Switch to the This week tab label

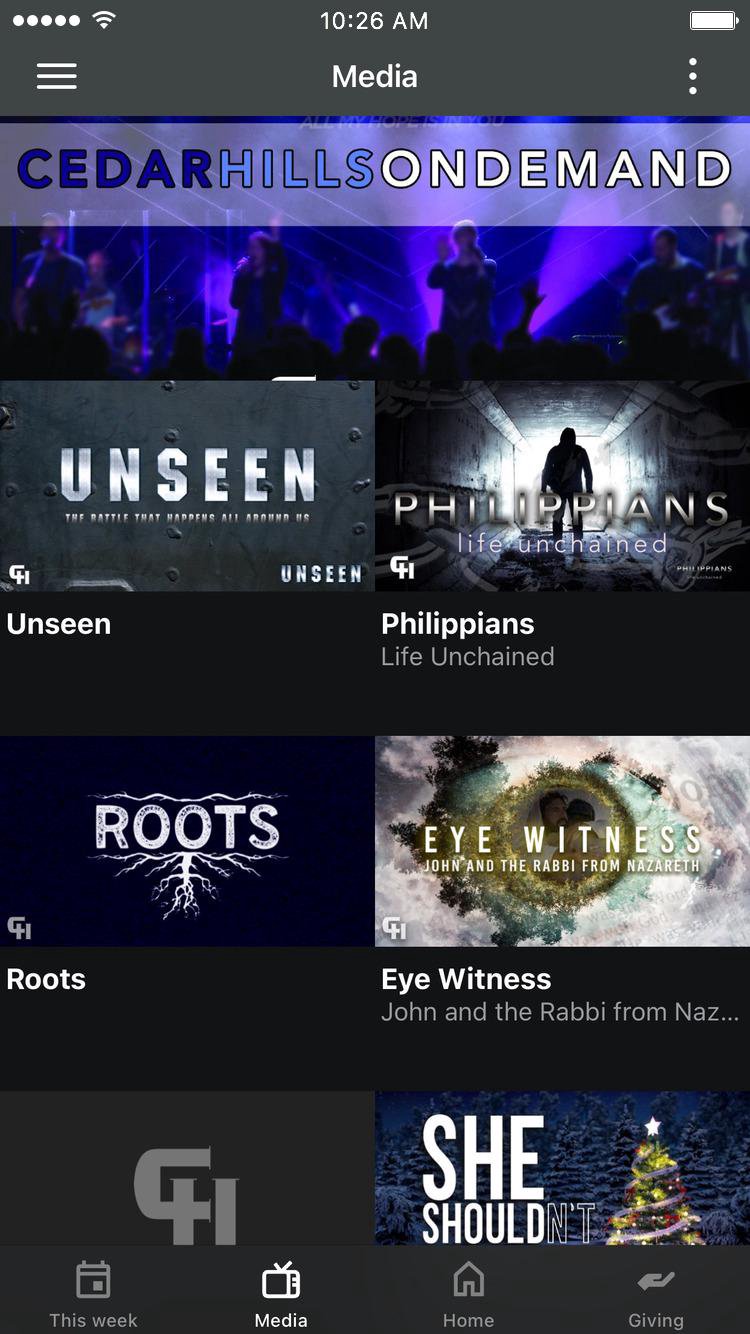click(x=93, y=1320)
